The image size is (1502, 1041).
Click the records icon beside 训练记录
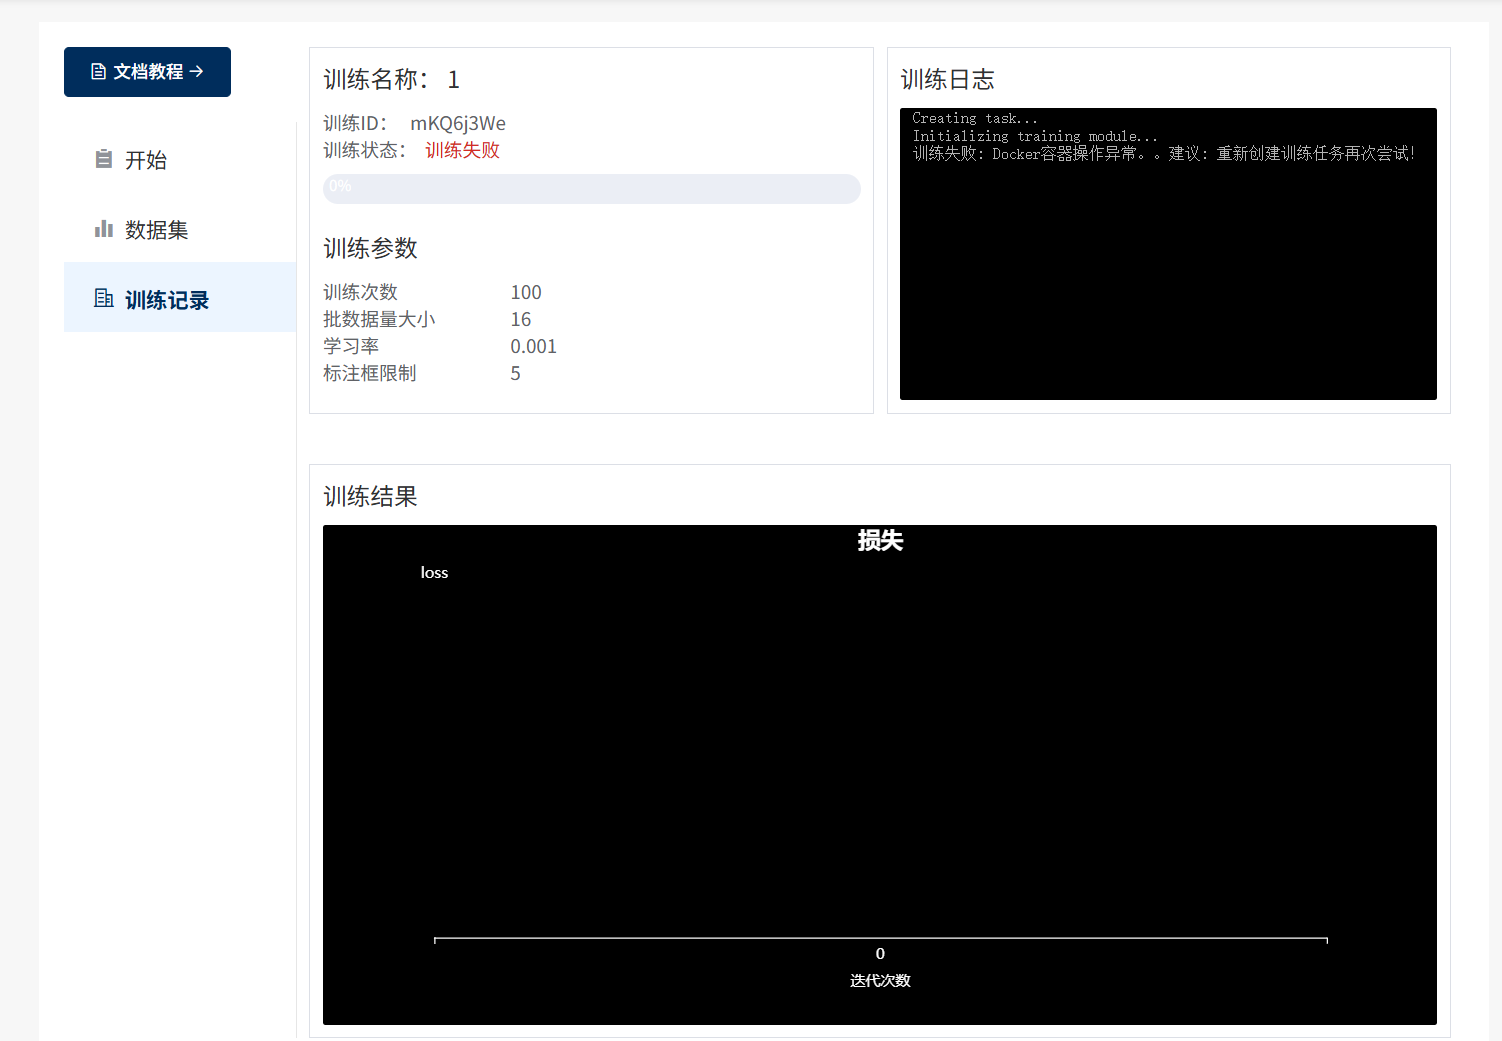click(x=103, y=298)
